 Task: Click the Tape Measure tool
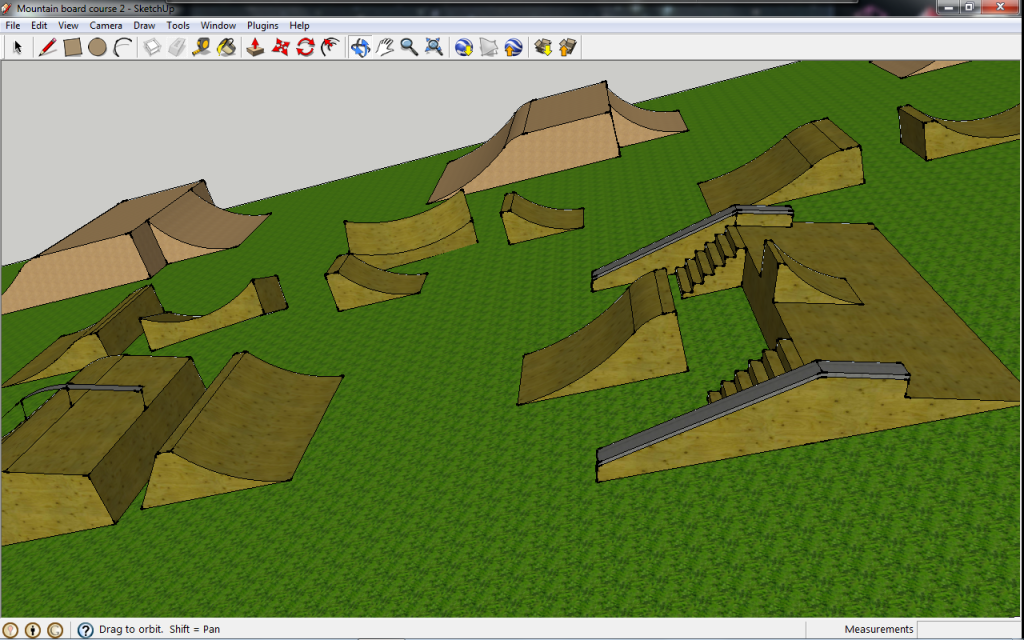coord(202,47)
